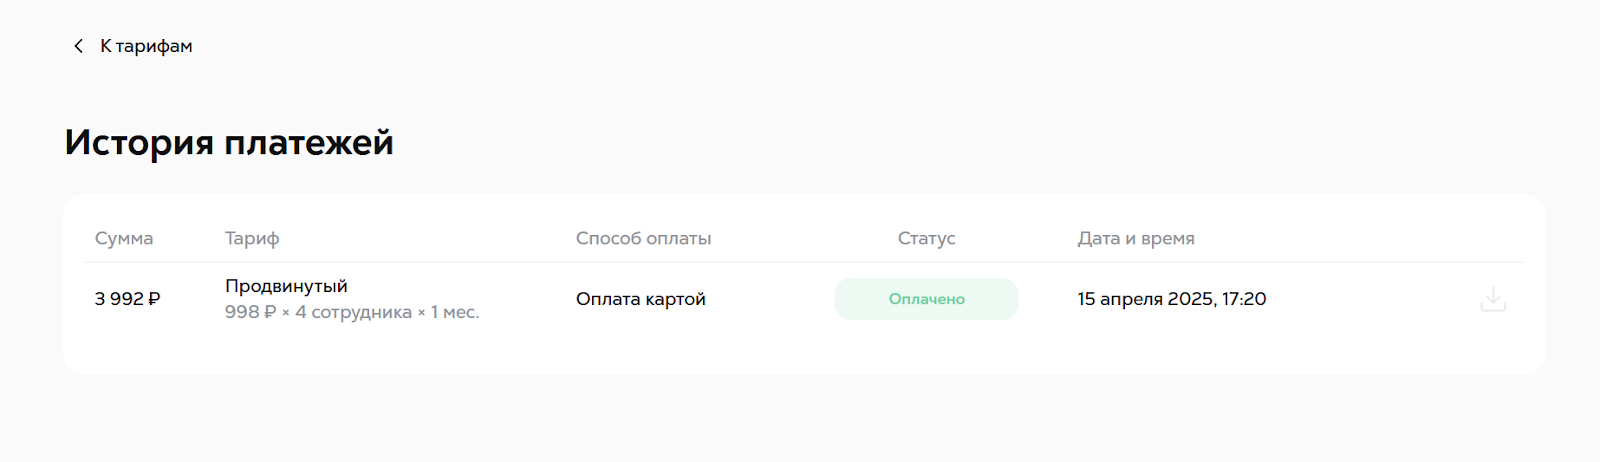The height and width of the screenshot is (462, 1600).
Task: Click the ruble sign in the amount cell
Action: (x=154, y=299)
